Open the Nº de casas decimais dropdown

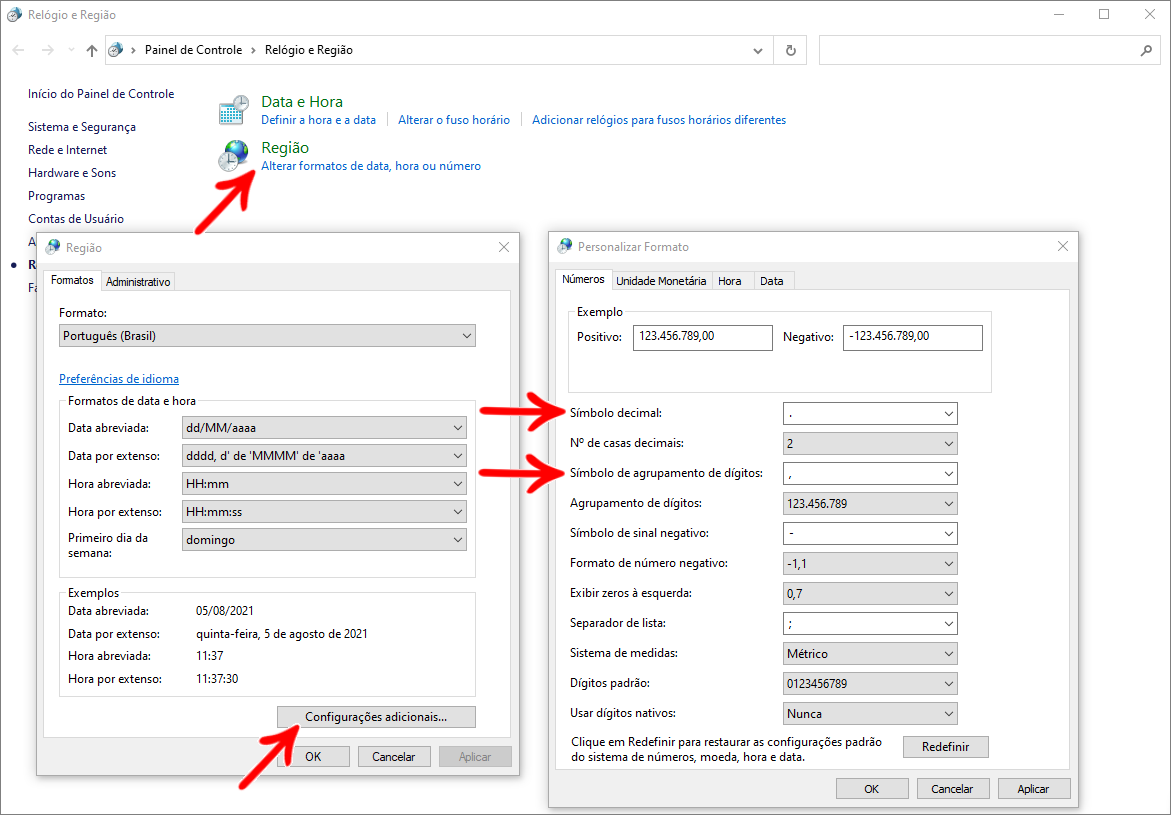click(x=870, y=444)
